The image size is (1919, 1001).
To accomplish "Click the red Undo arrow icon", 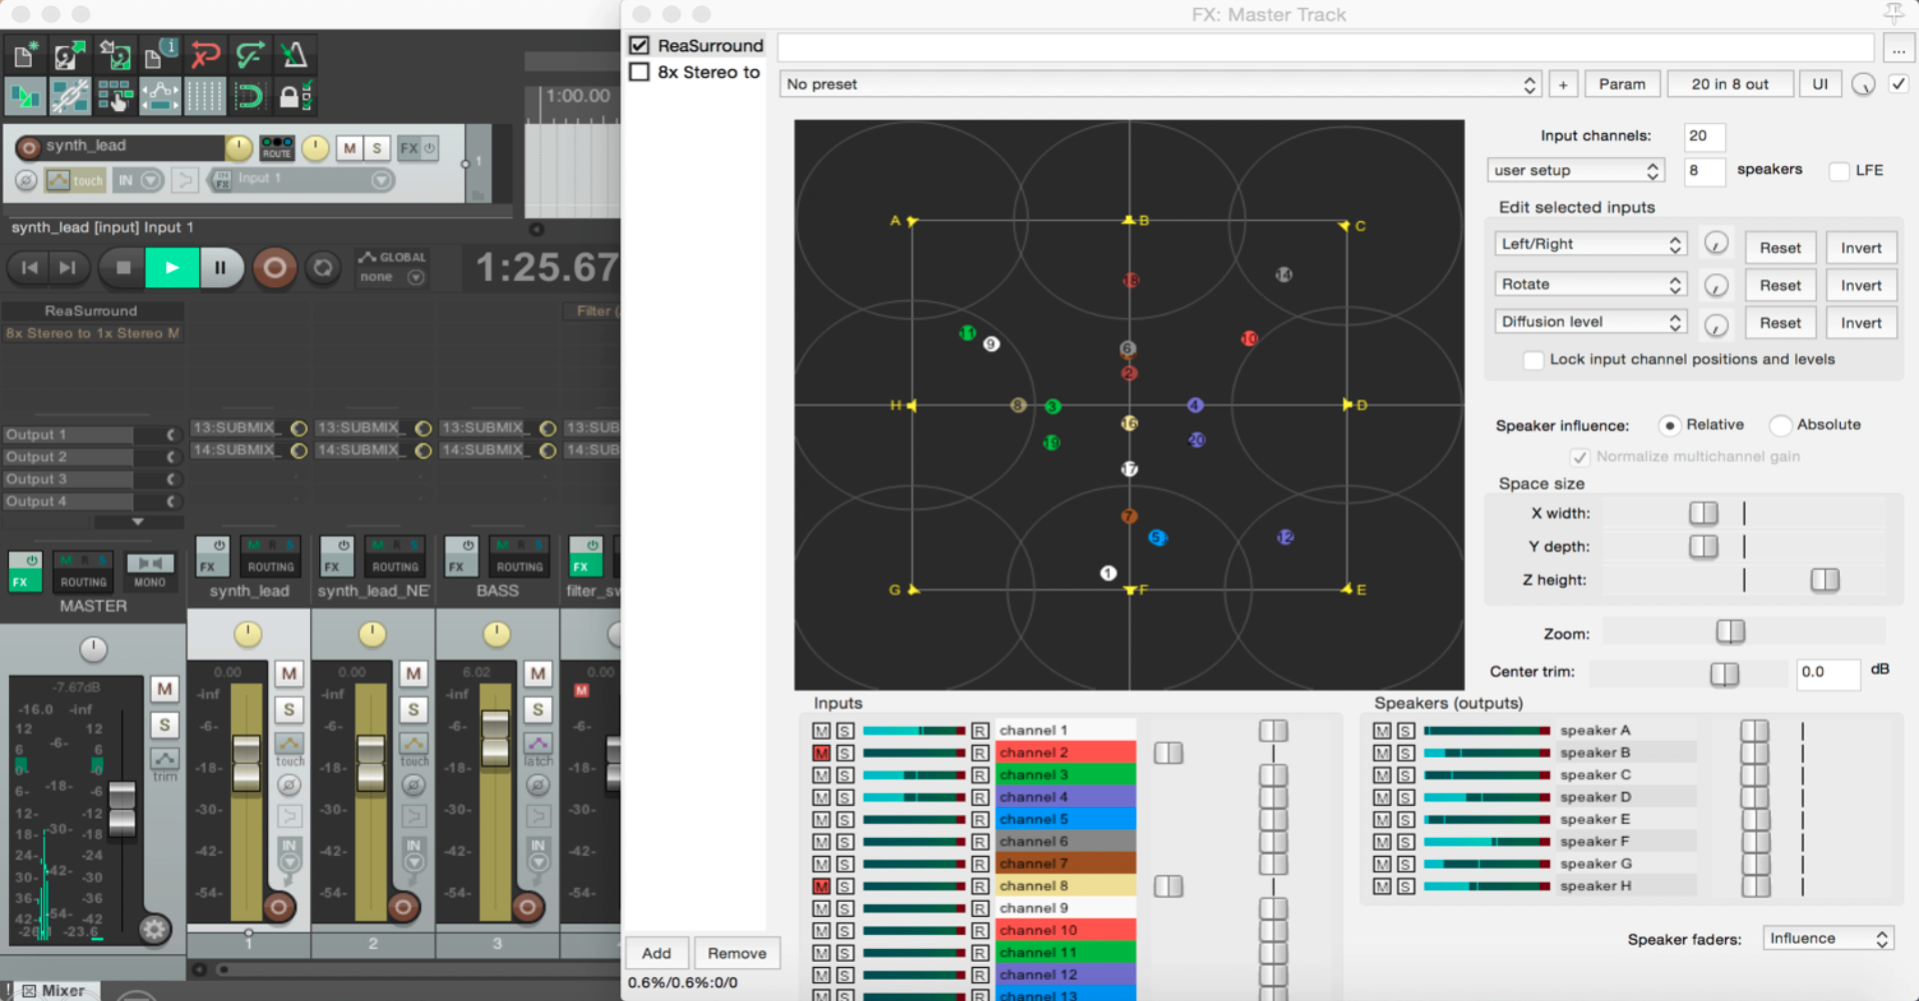I will (205, 55).
